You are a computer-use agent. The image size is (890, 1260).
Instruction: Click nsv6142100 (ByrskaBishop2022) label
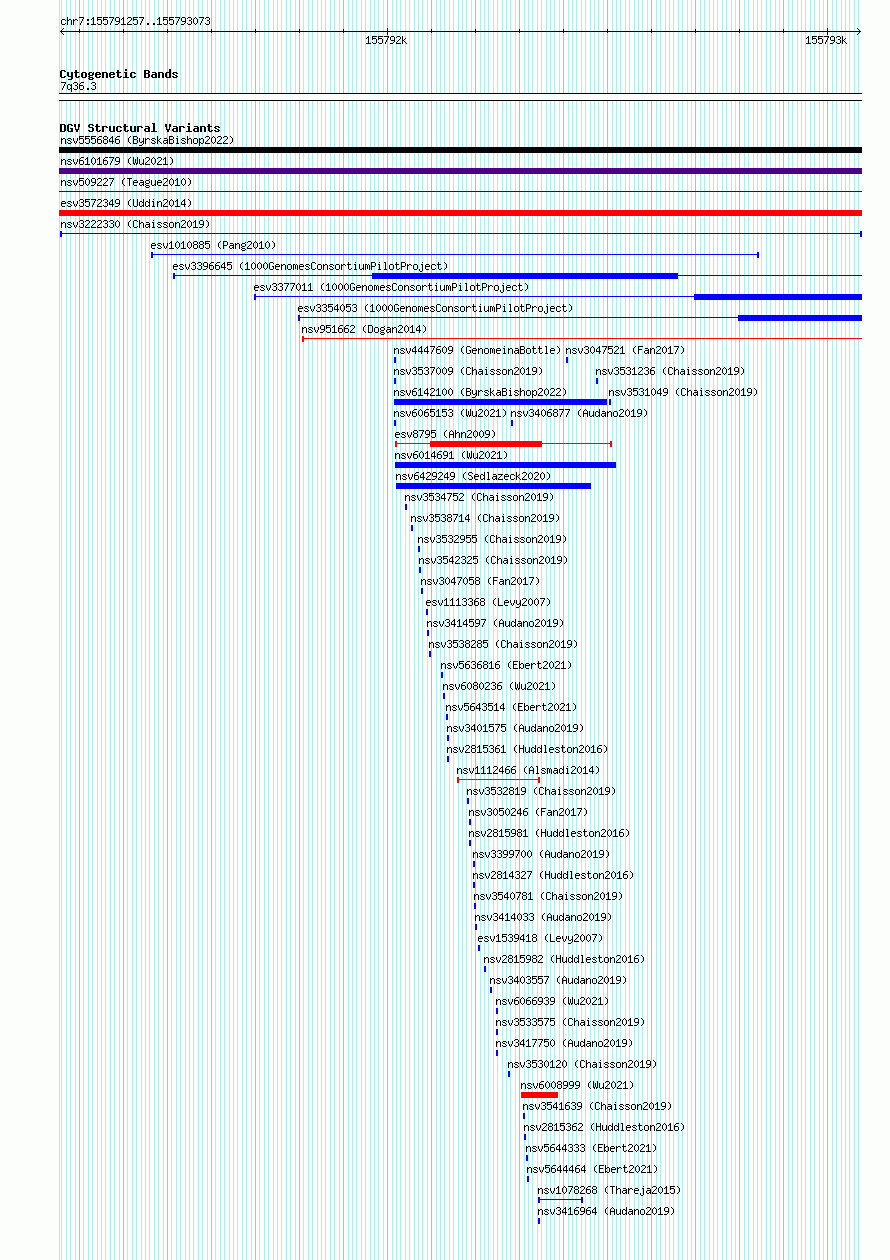[x=480, y=393]
